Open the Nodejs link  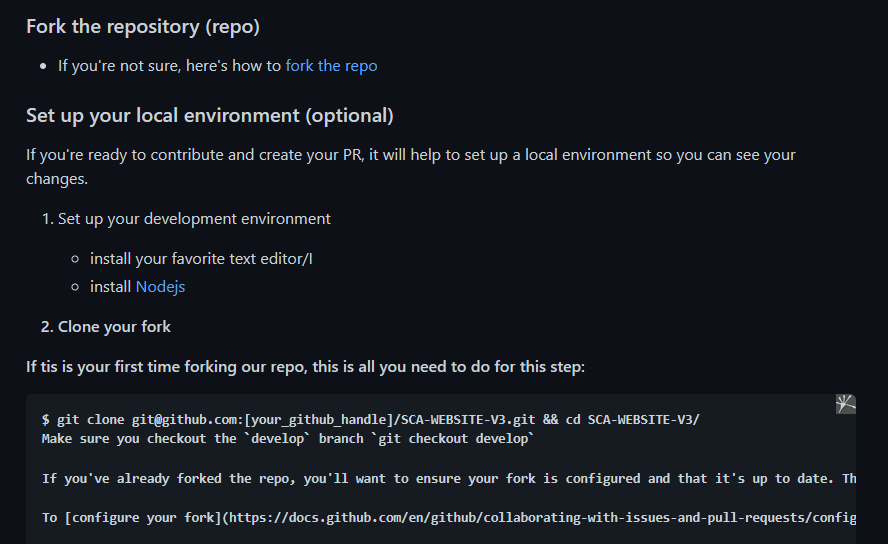(160, 287)
